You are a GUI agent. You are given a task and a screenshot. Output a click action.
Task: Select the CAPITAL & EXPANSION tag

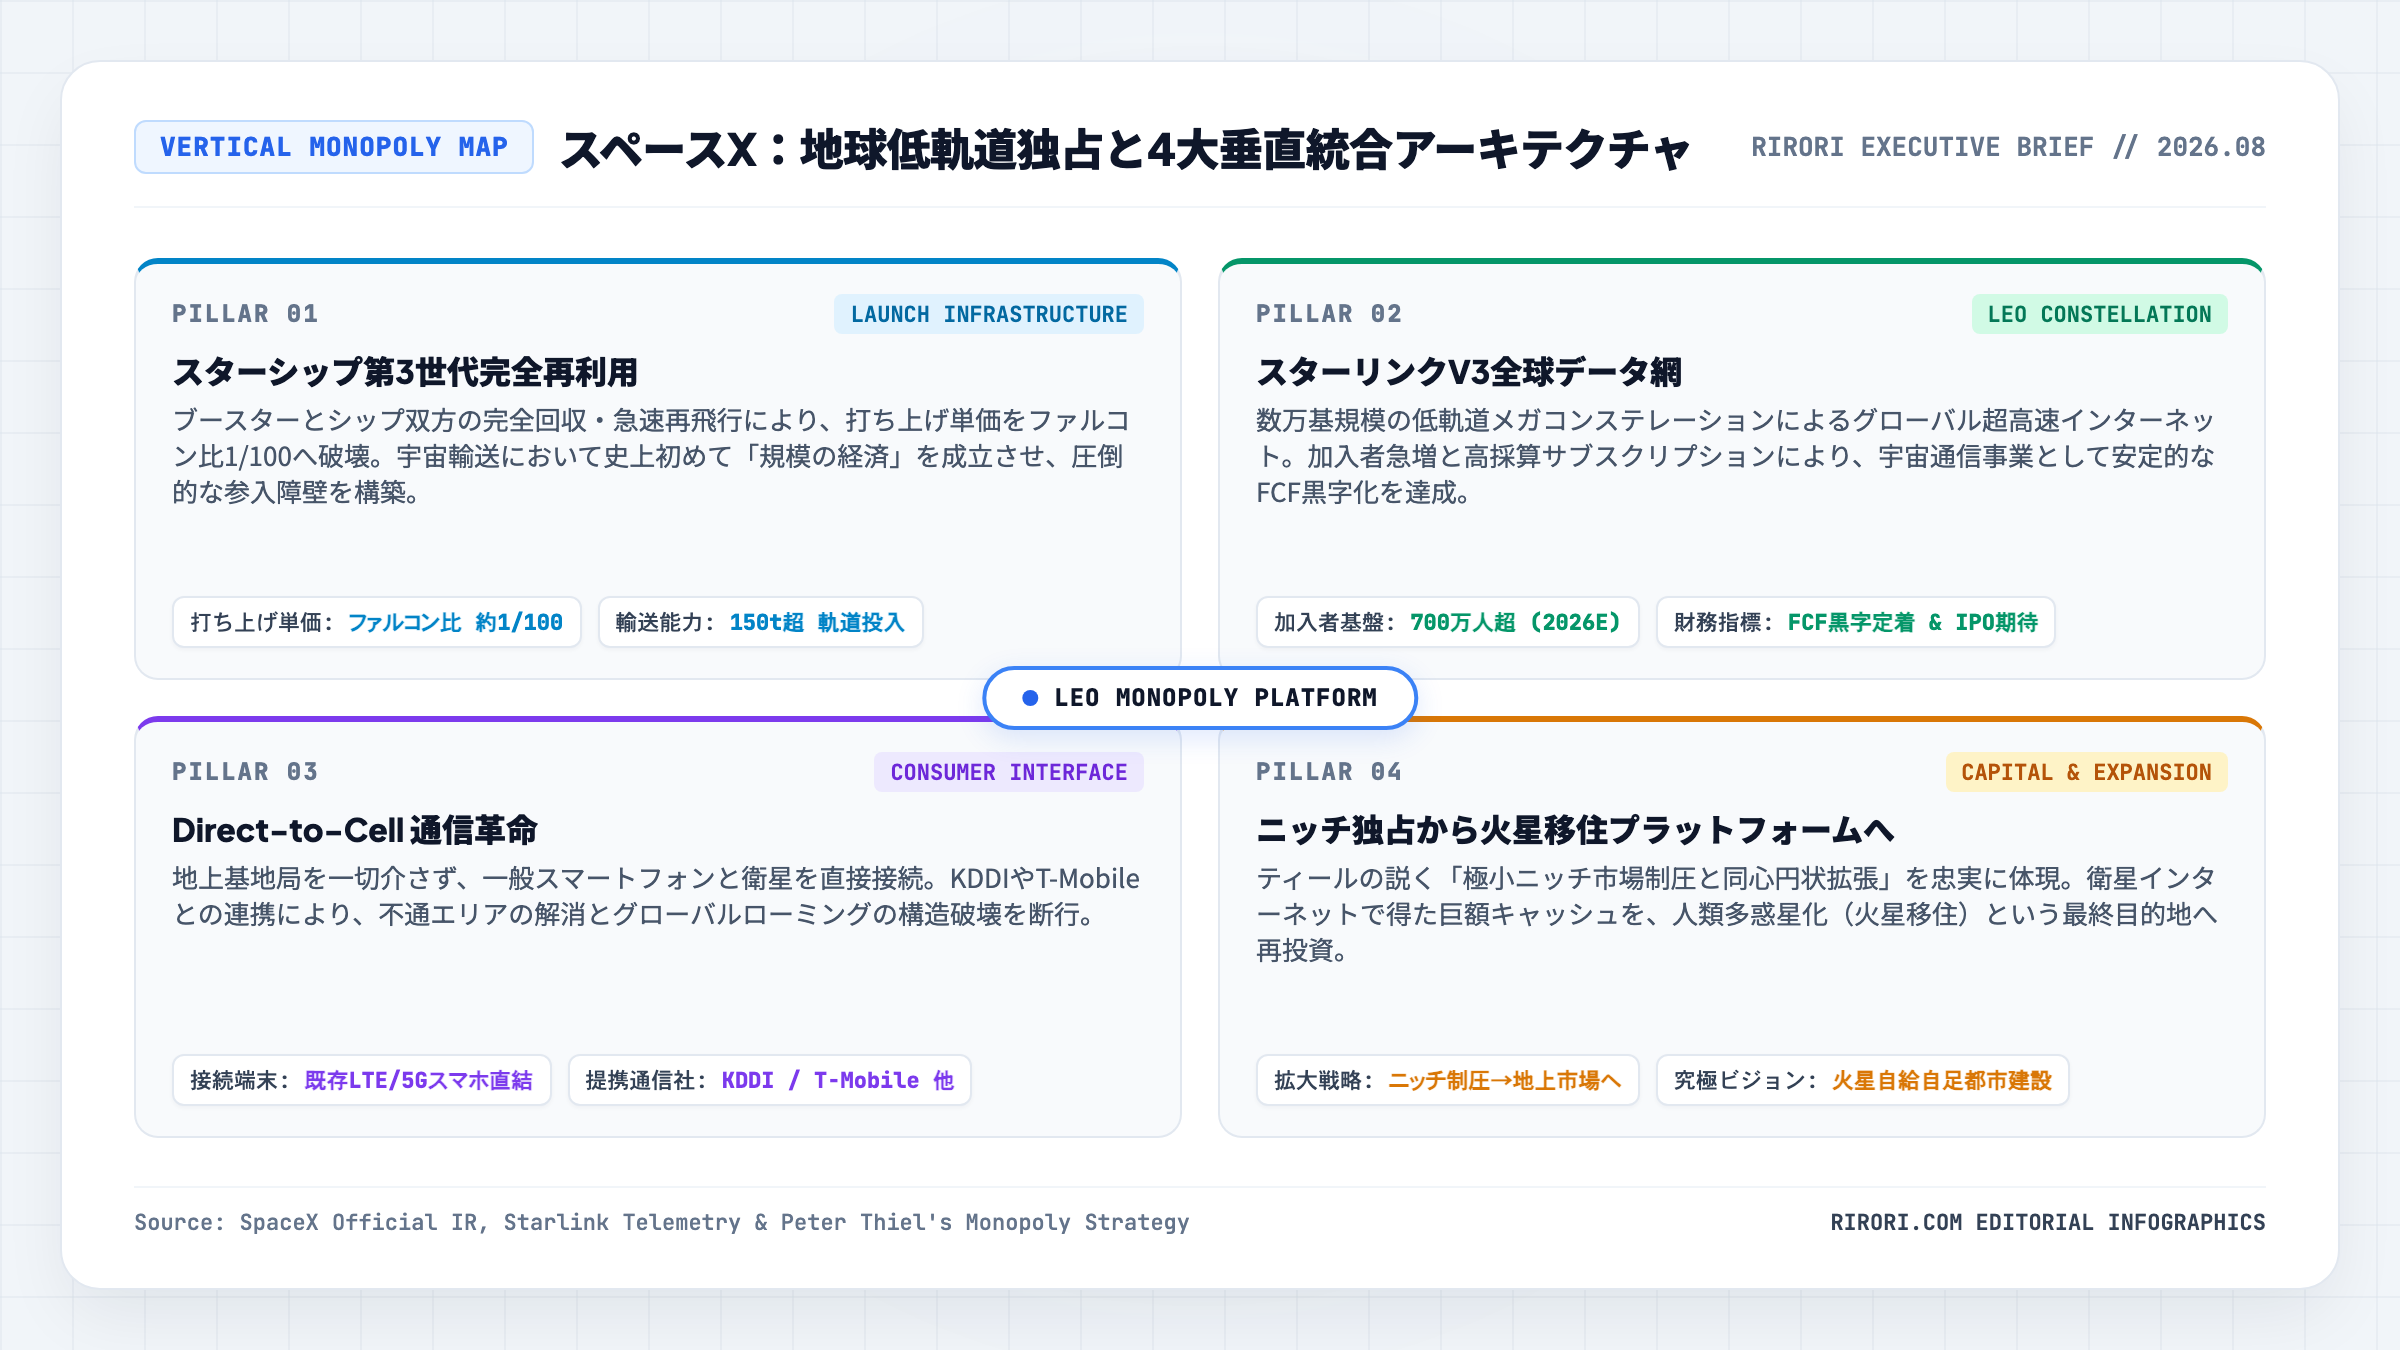[2086, 772]
